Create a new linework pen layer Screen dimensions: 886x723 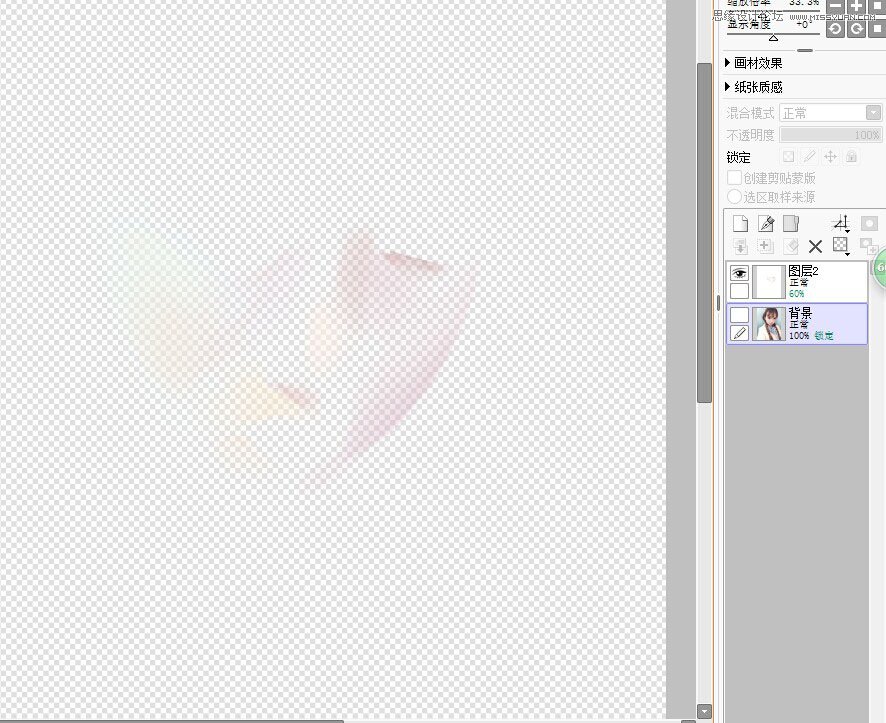click(x=766, y=224)
